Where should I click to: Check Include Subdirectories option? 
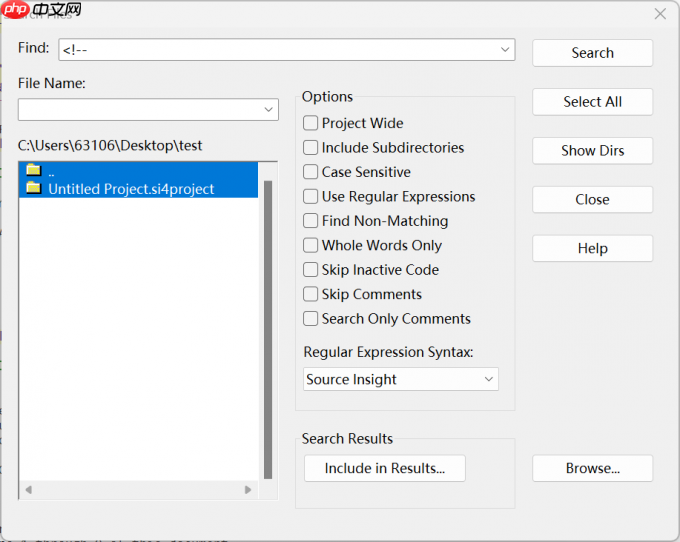tap(311, 148)
